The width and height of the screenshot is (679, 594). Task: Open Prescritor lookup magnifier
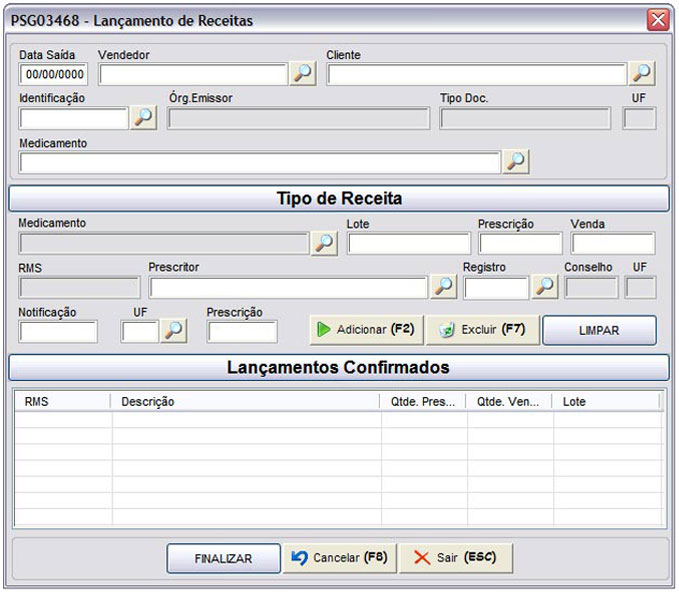point(443,287)
